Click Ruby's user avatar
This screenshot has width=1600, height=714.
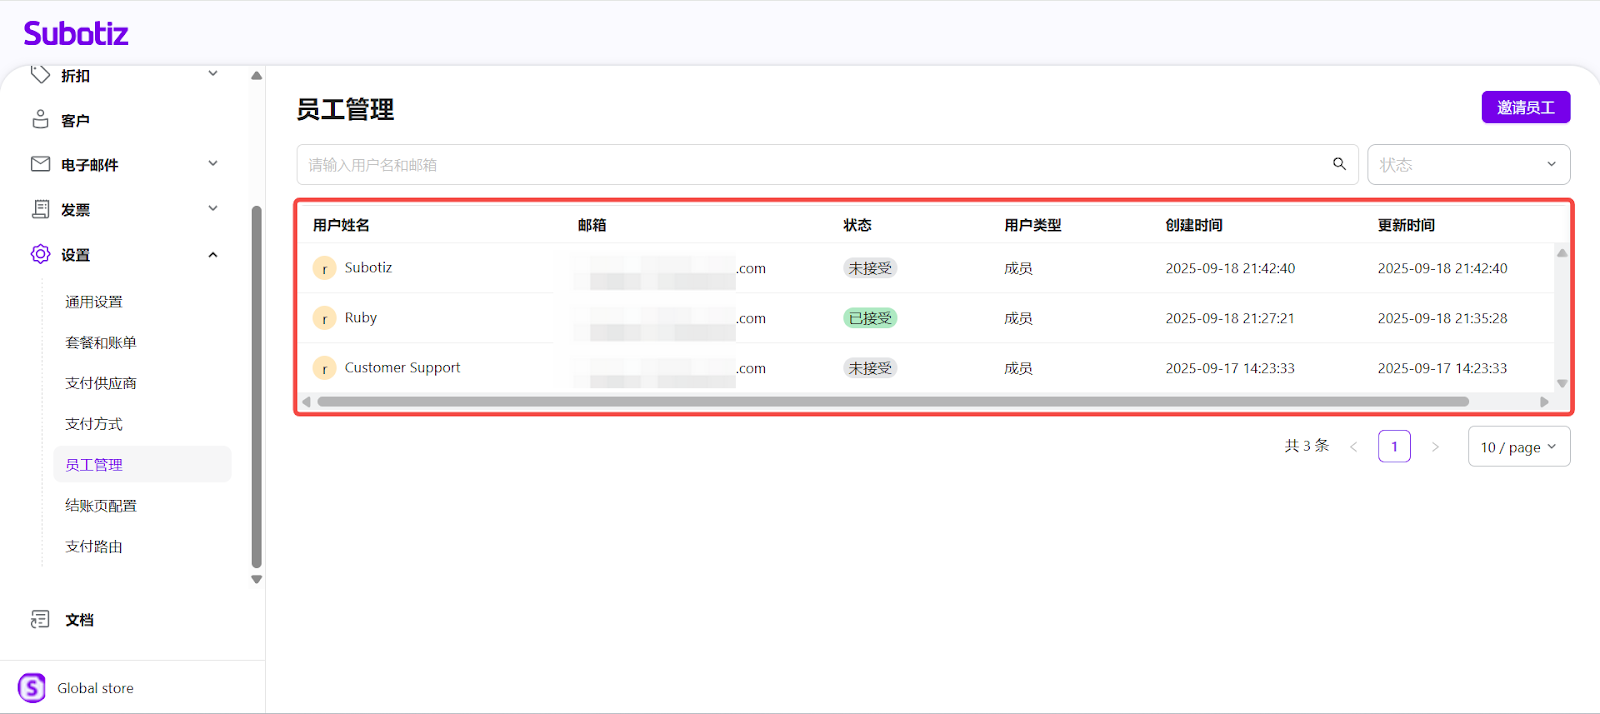(324, 318)
